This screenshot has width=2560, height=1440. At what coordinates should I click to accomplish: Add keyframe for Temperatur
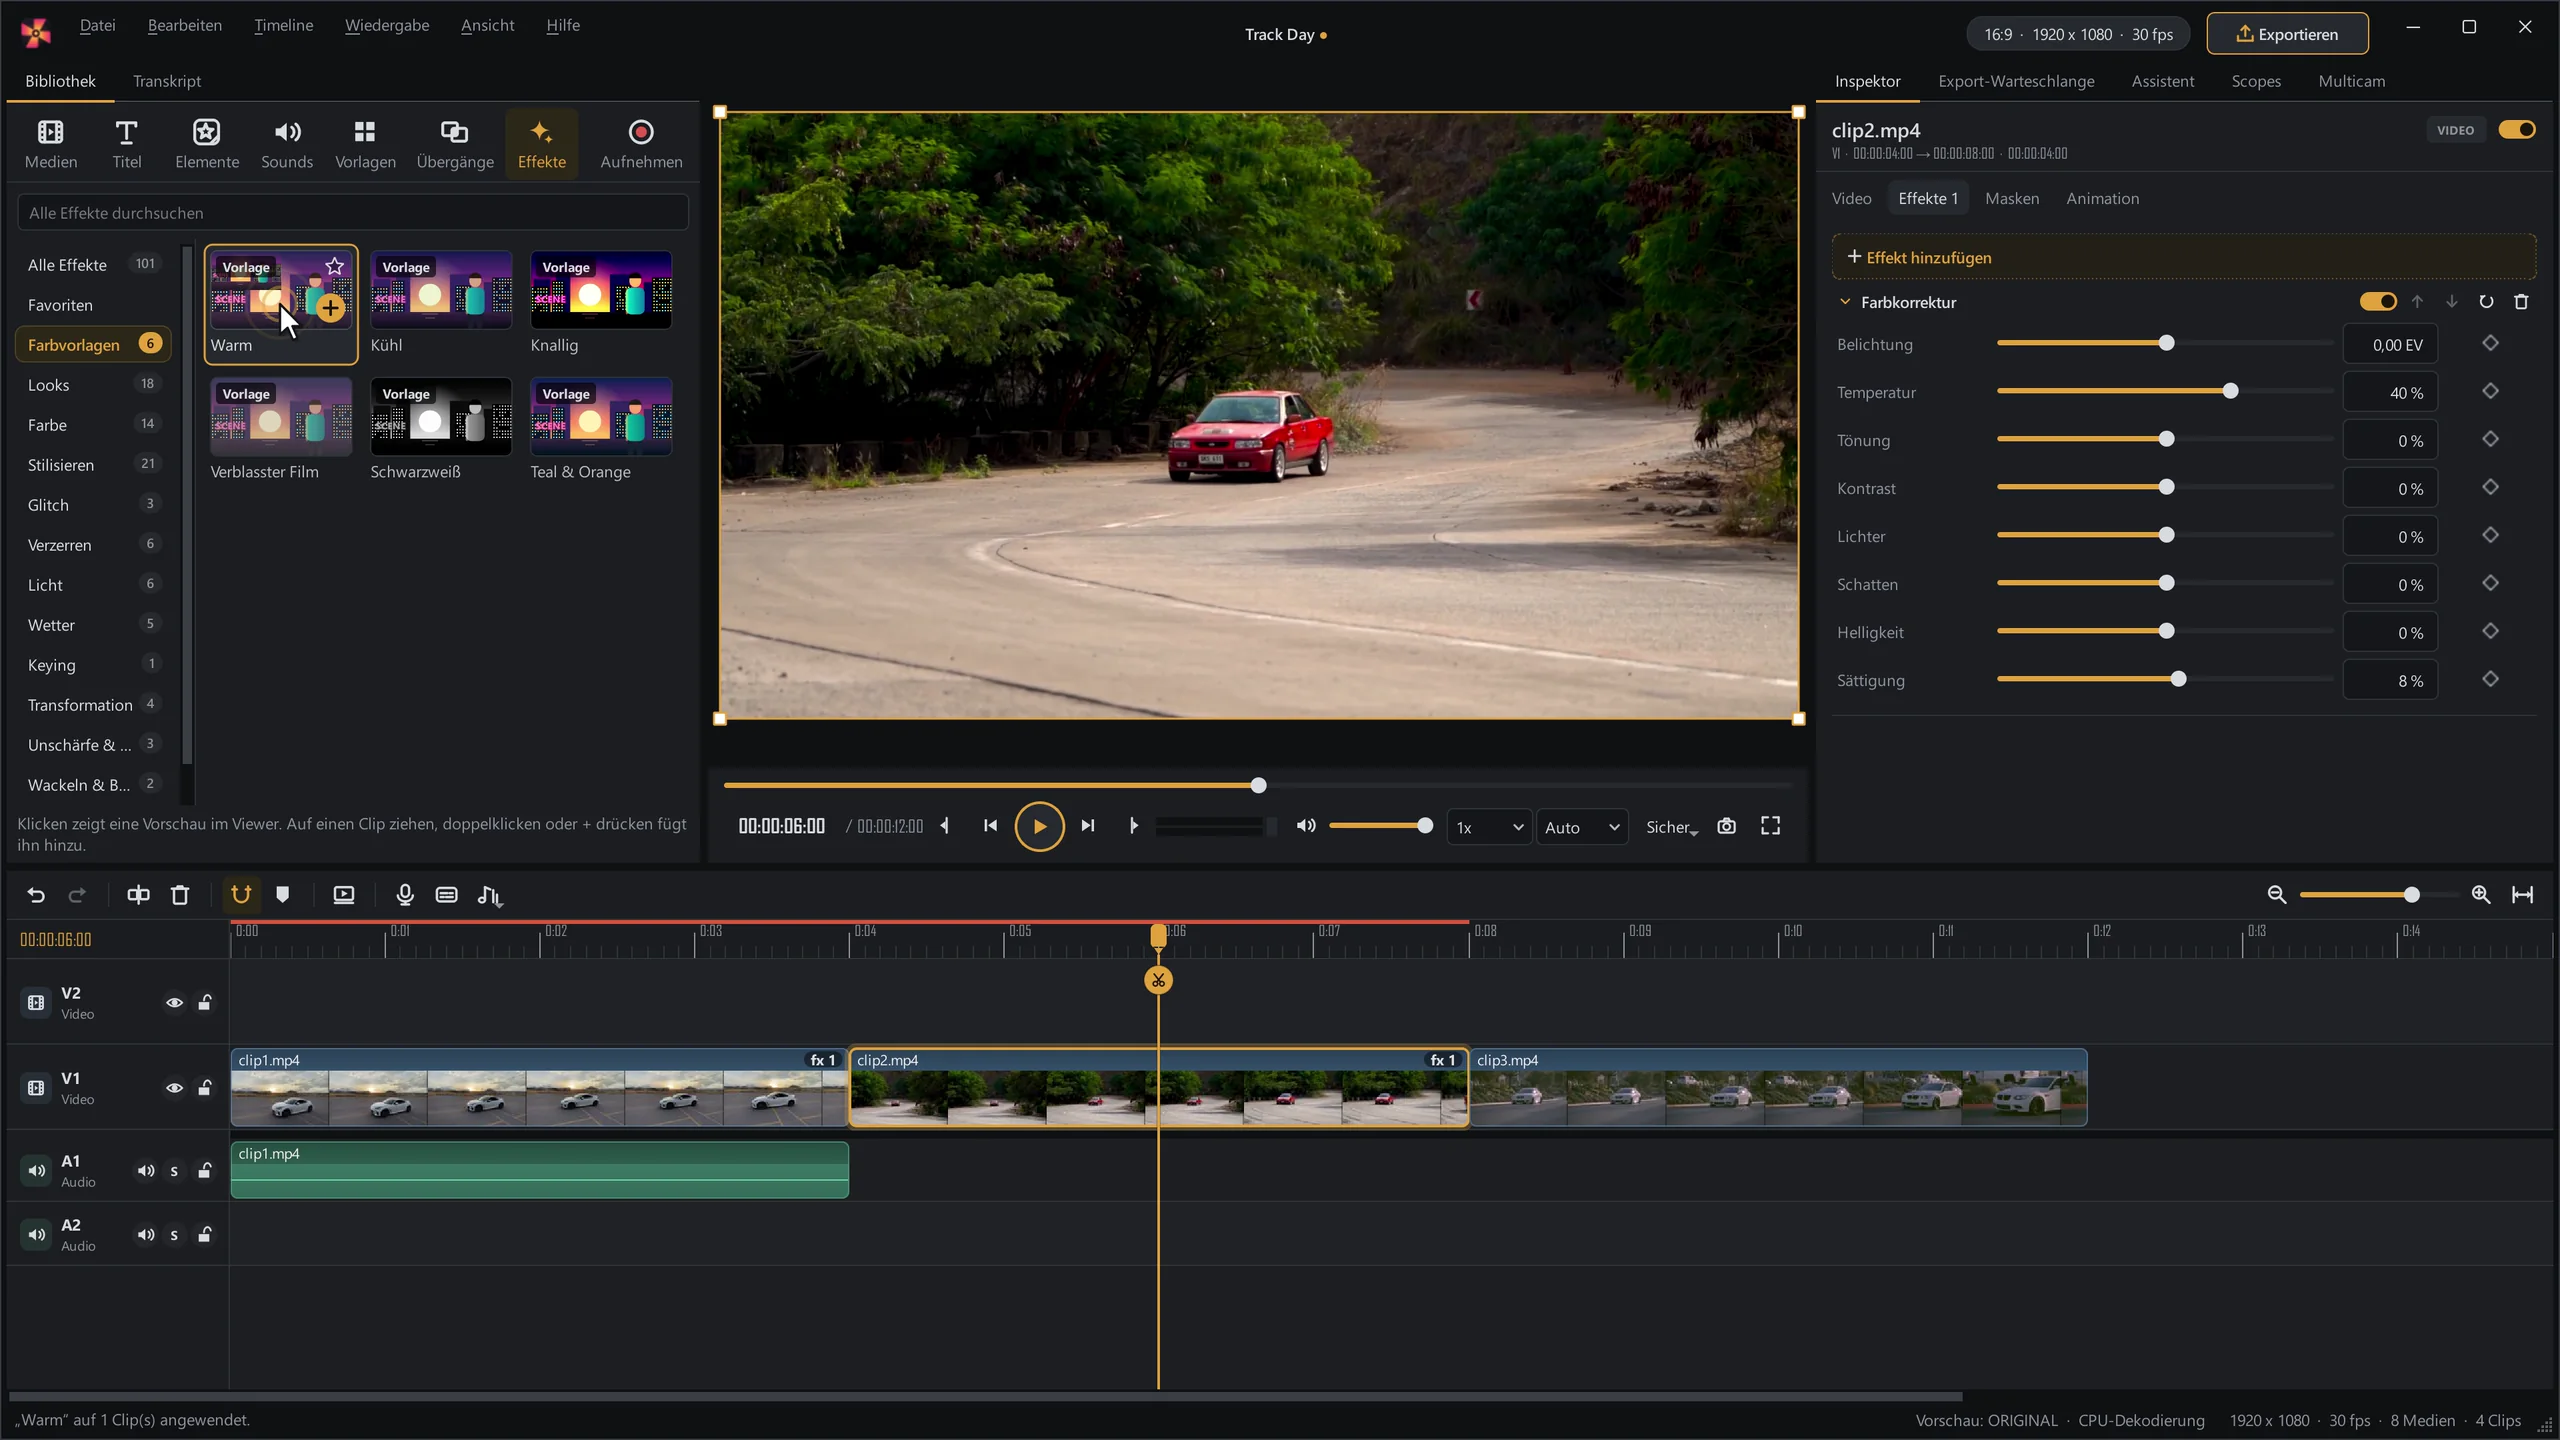coord(2490,392)
